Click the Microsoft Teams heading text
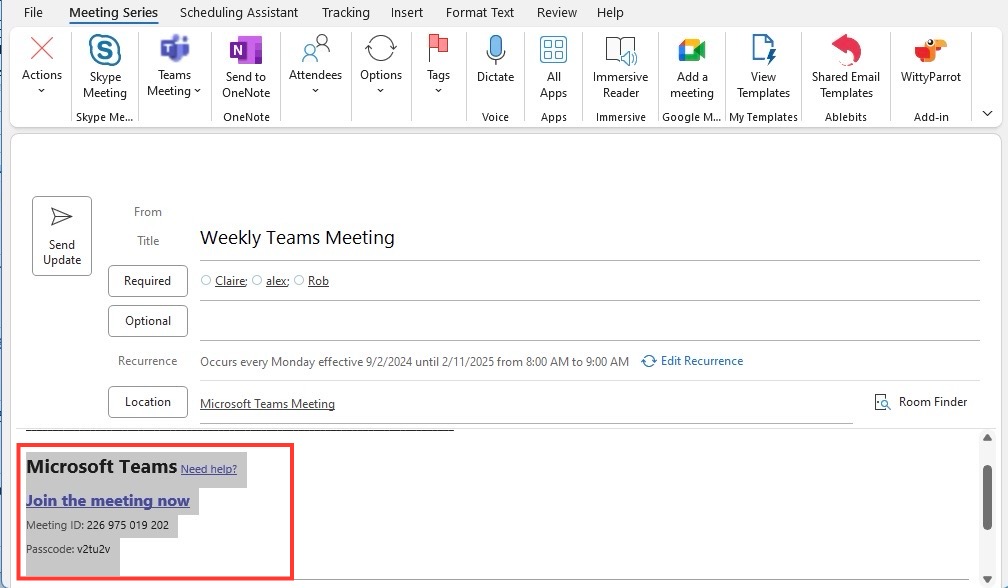This screenshot has width=1008, height=588. 102,467
